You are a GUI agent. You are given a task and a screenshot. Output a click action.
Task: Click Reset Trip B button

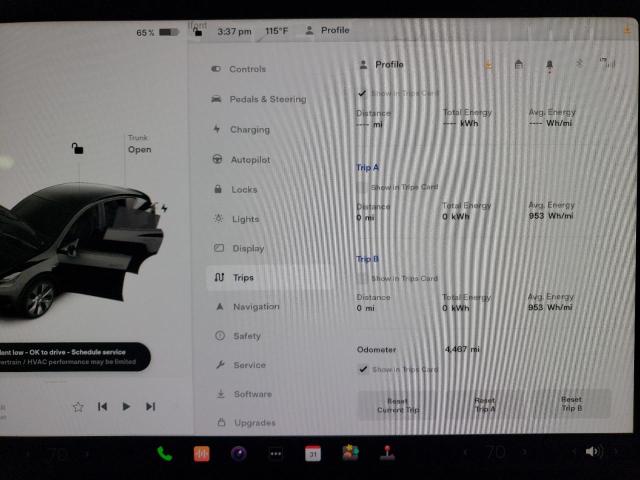(571, 404)
